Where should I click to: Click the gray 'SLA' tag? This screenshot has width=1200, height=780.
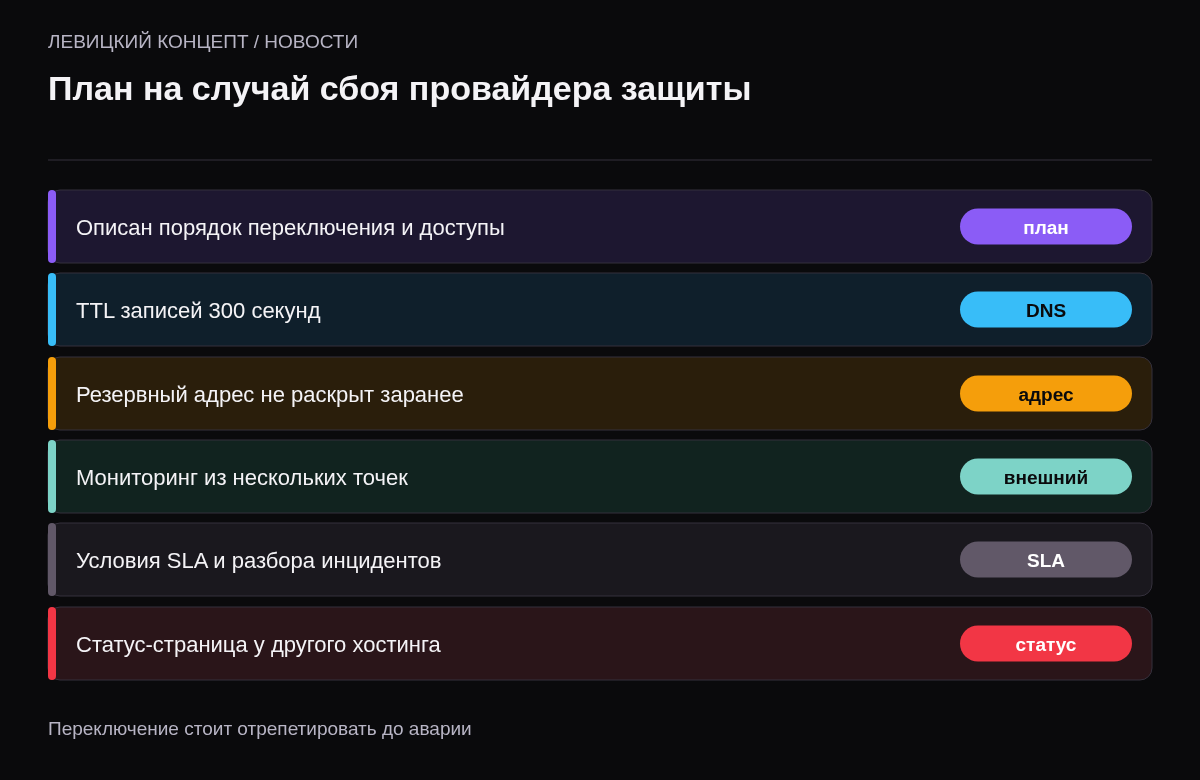(1046, 560)
